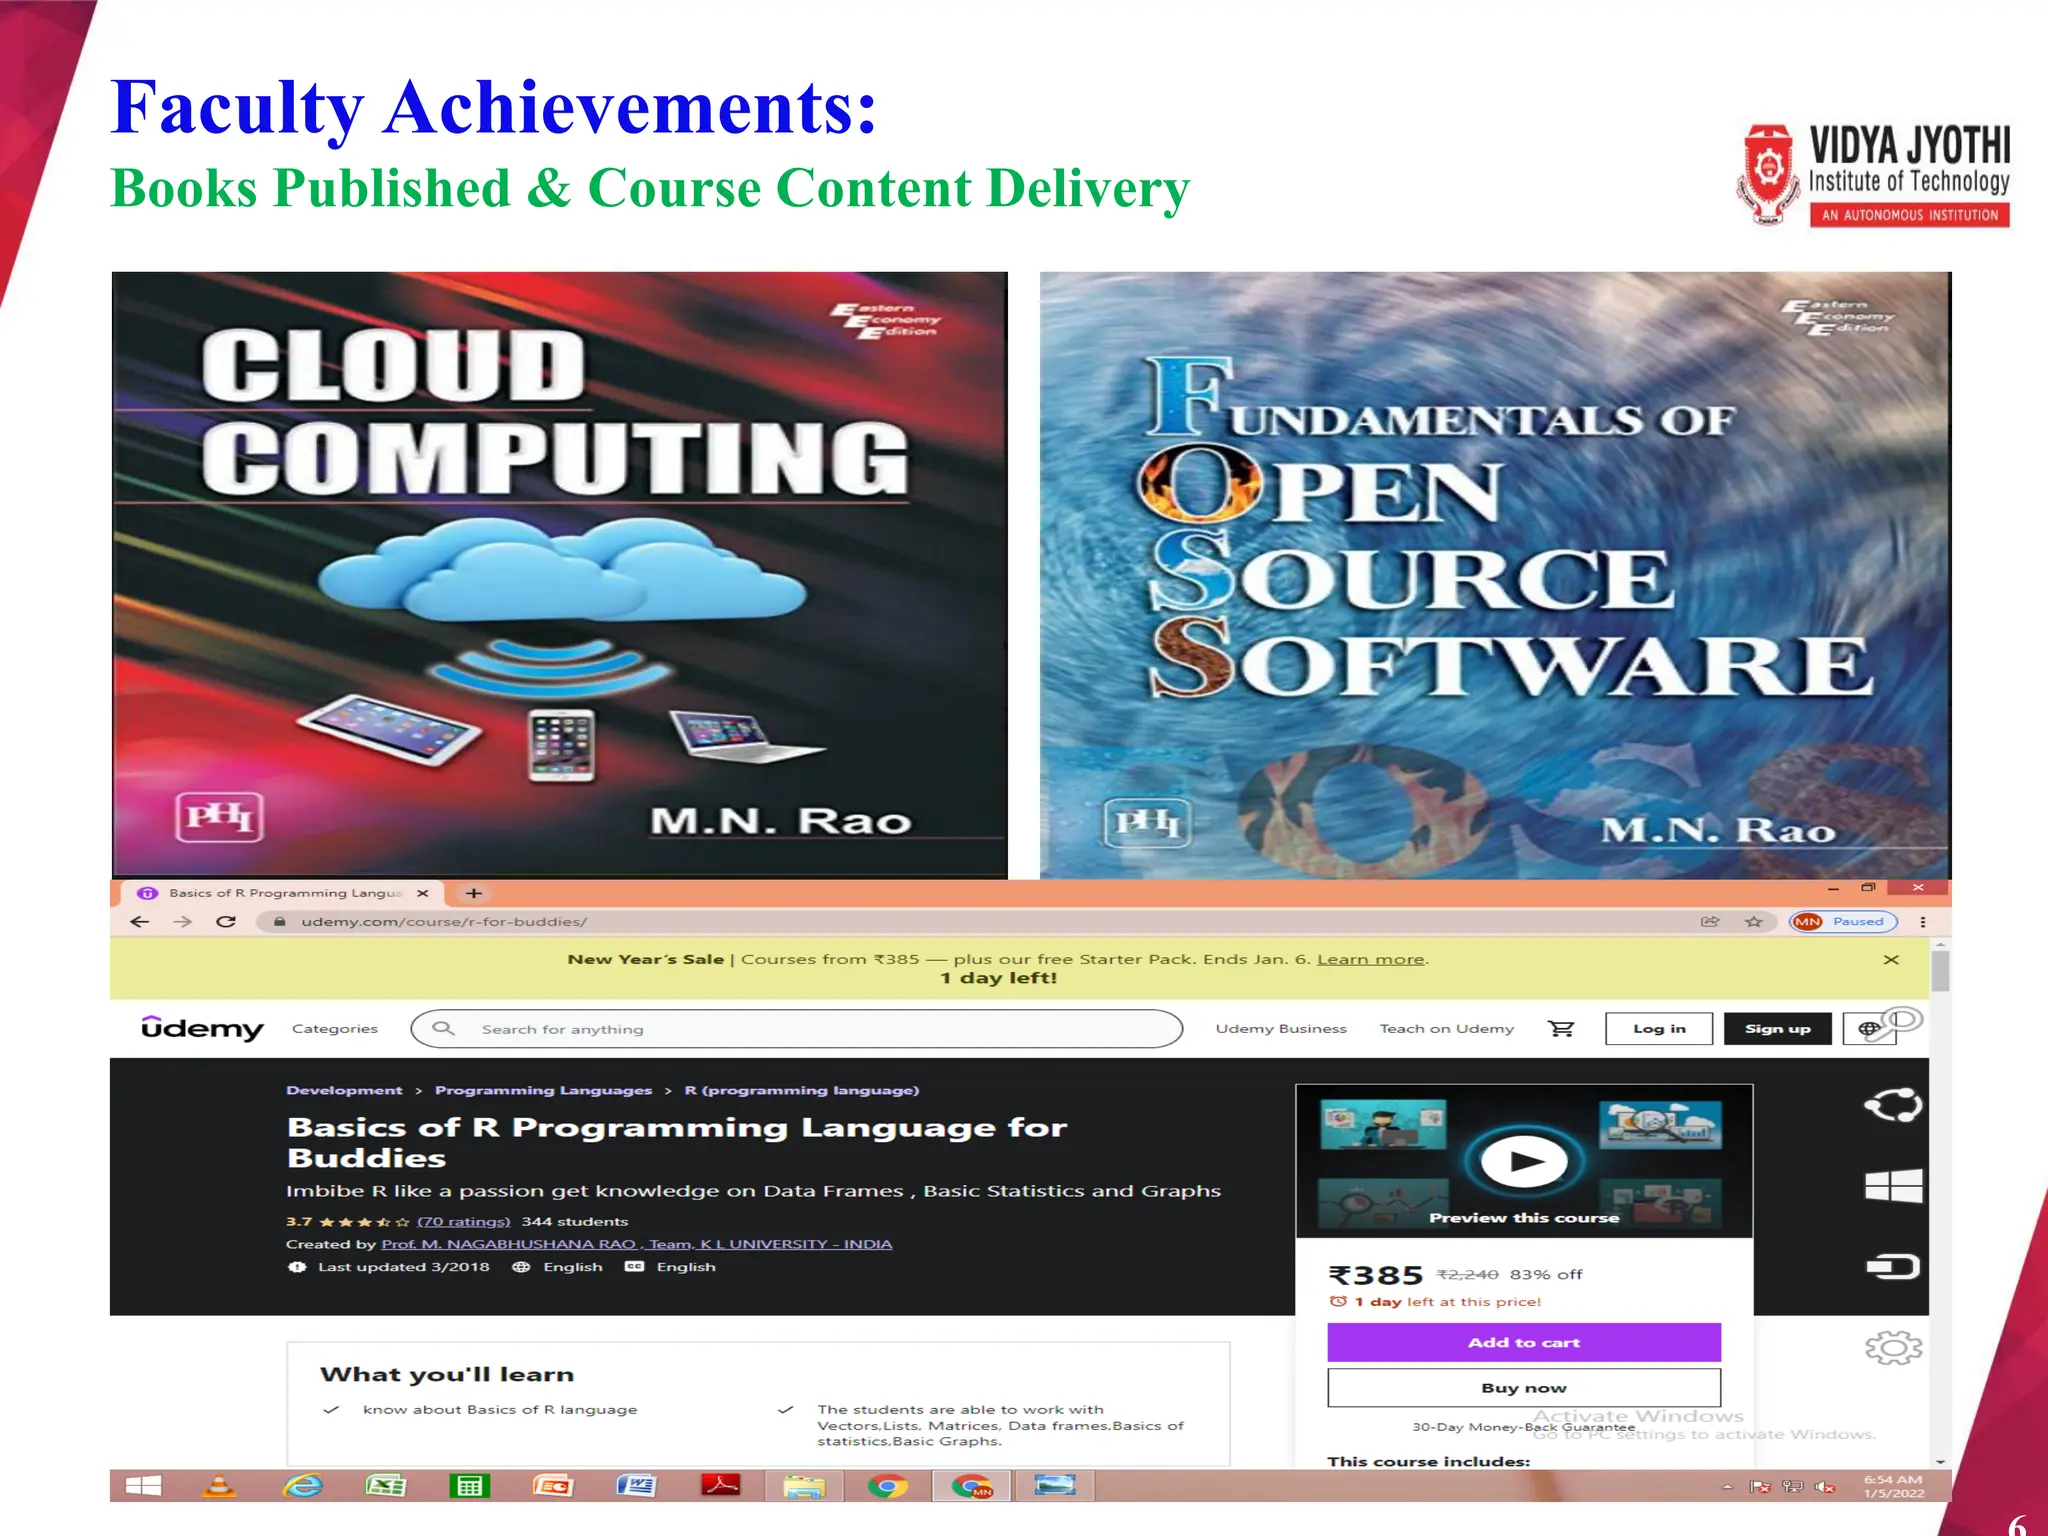The width and height of the screenshot is (2048, 1536).
Task: Open Prof. M. NAGABHUSHANA RAO instructor link
Action: point(508,1244)
